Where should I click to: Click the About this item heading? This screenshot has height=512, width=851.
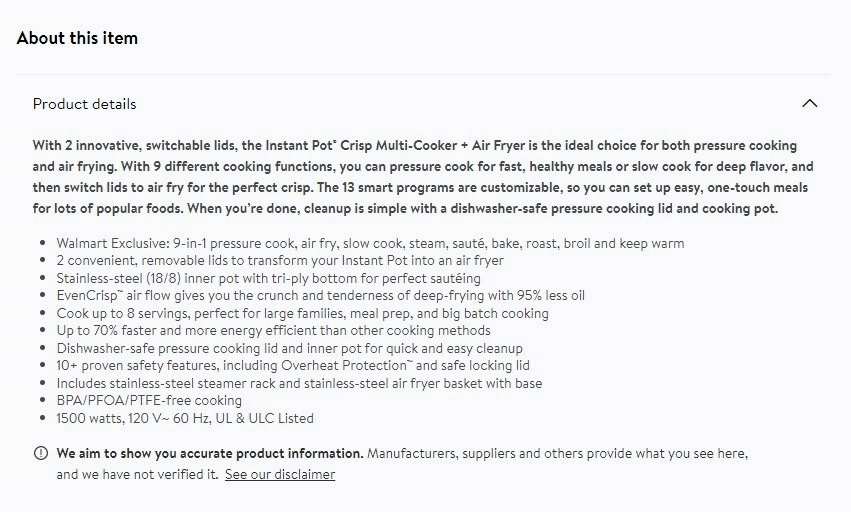(x=77, y=38)
